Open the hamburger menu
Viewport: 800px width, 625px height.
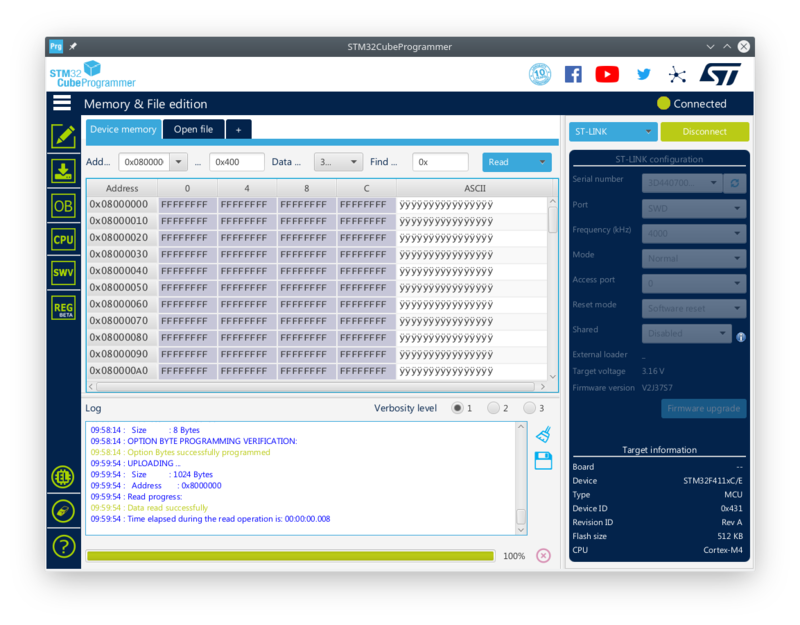62,103
